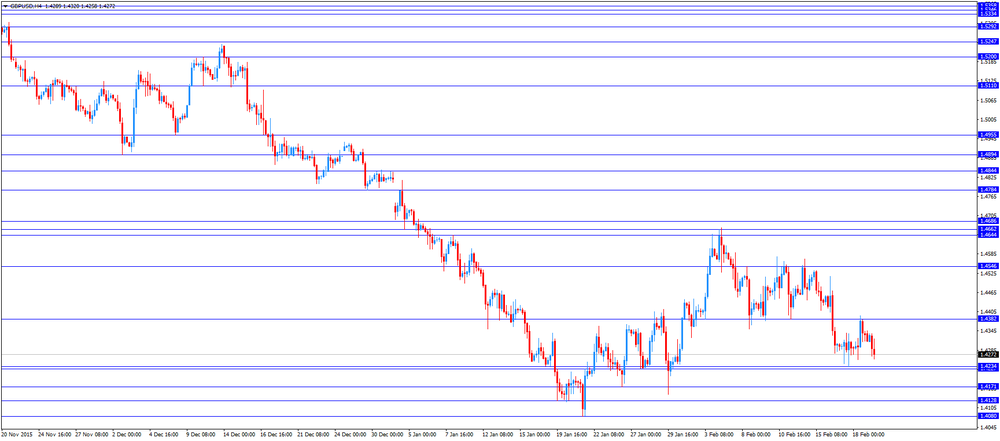Image resolution: width=1000 pixels, height=441 pixels.
Task: Click the 5 Jan 00:00 time label
Action: click(424, 434)
